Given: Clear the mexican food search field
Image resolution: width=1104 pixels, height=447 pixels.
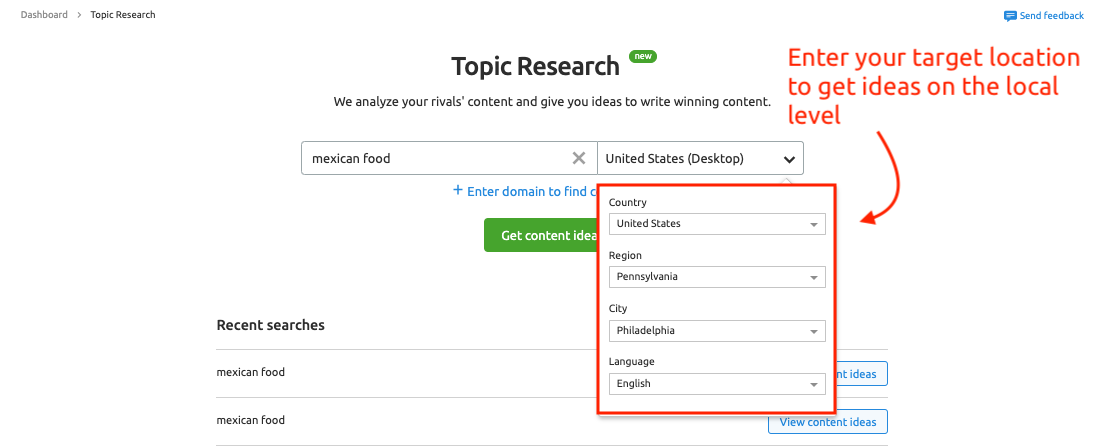Looking at the screenshot, I should (579, 158).
